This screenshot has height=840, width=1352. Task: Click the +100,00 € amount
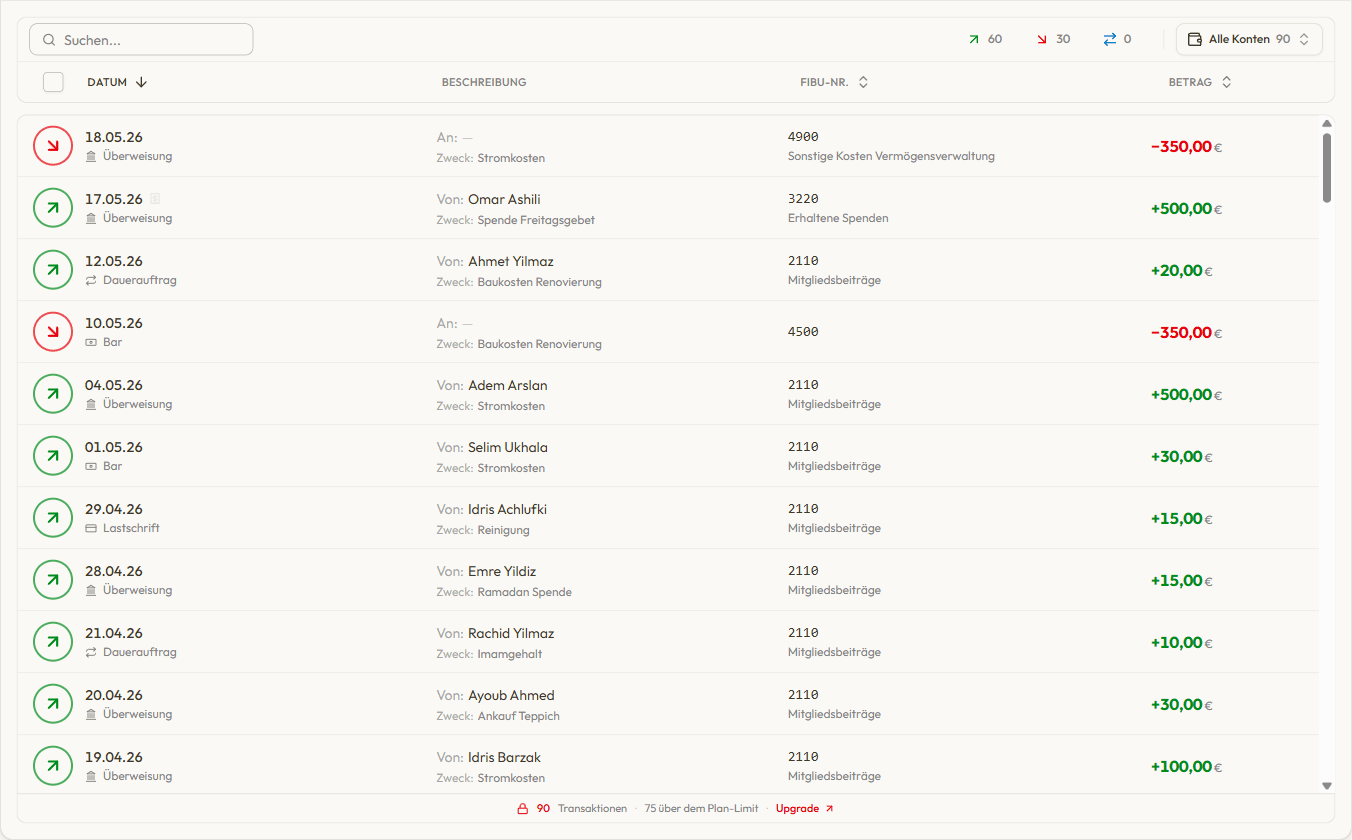pos(1187,767)
